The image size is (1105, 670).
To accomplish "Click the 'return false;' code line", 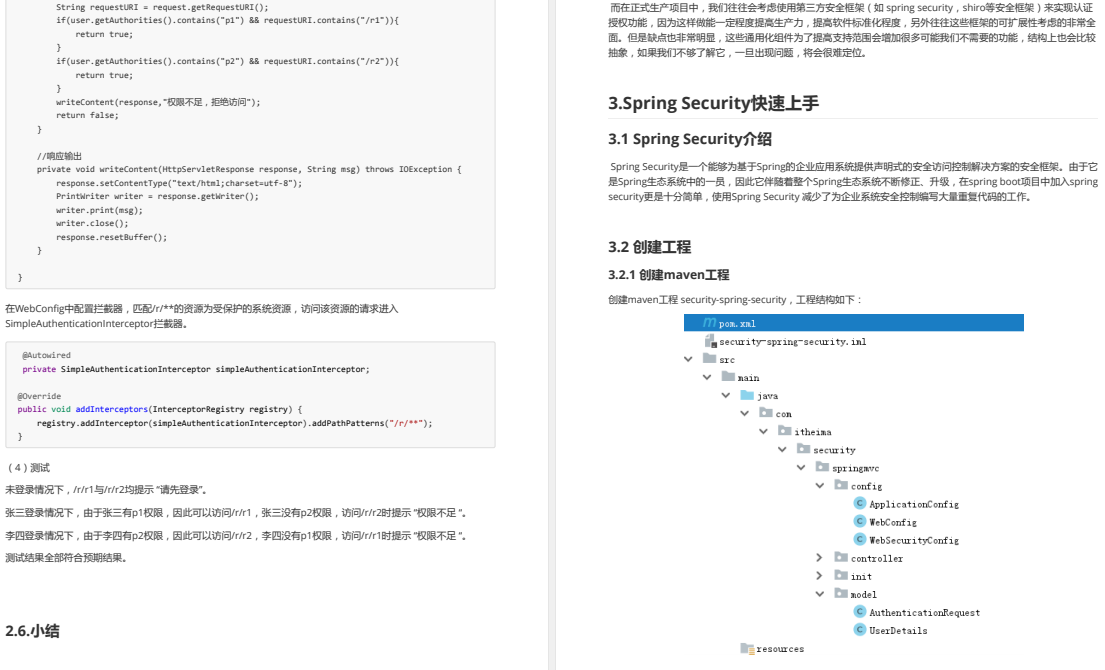I will 87,115.
